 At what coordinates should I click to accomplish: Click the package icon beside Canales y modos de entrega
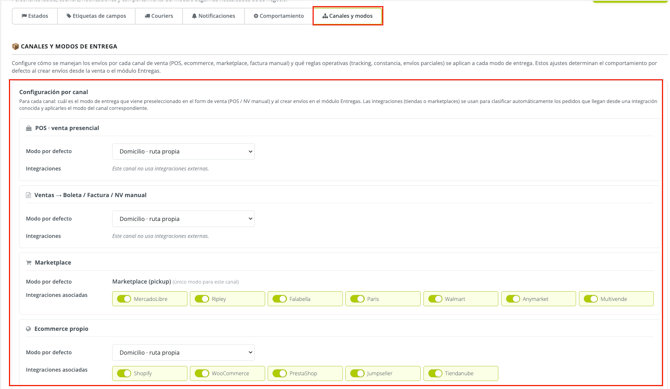pyautogui.click(x=15, y=46)
